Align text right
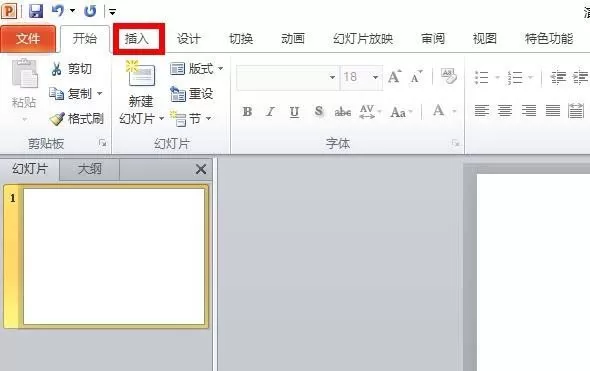Viewport: 590px width, 371px height. (x=529, y=111)
